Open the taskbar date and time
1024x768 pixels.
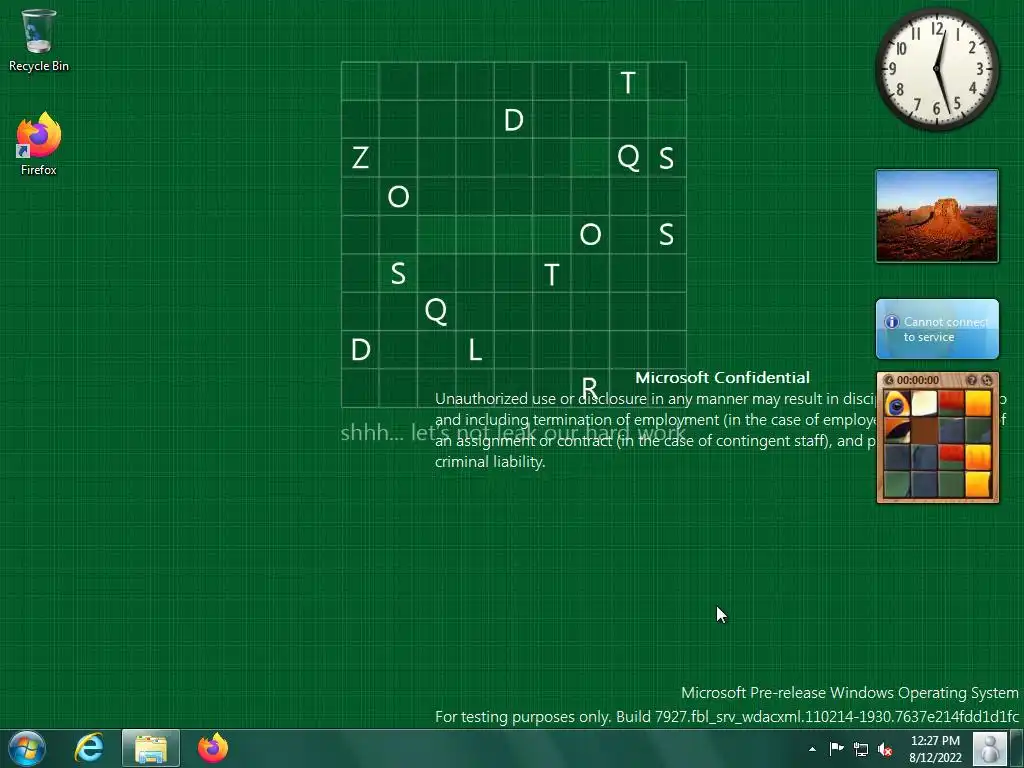[935, 749]
